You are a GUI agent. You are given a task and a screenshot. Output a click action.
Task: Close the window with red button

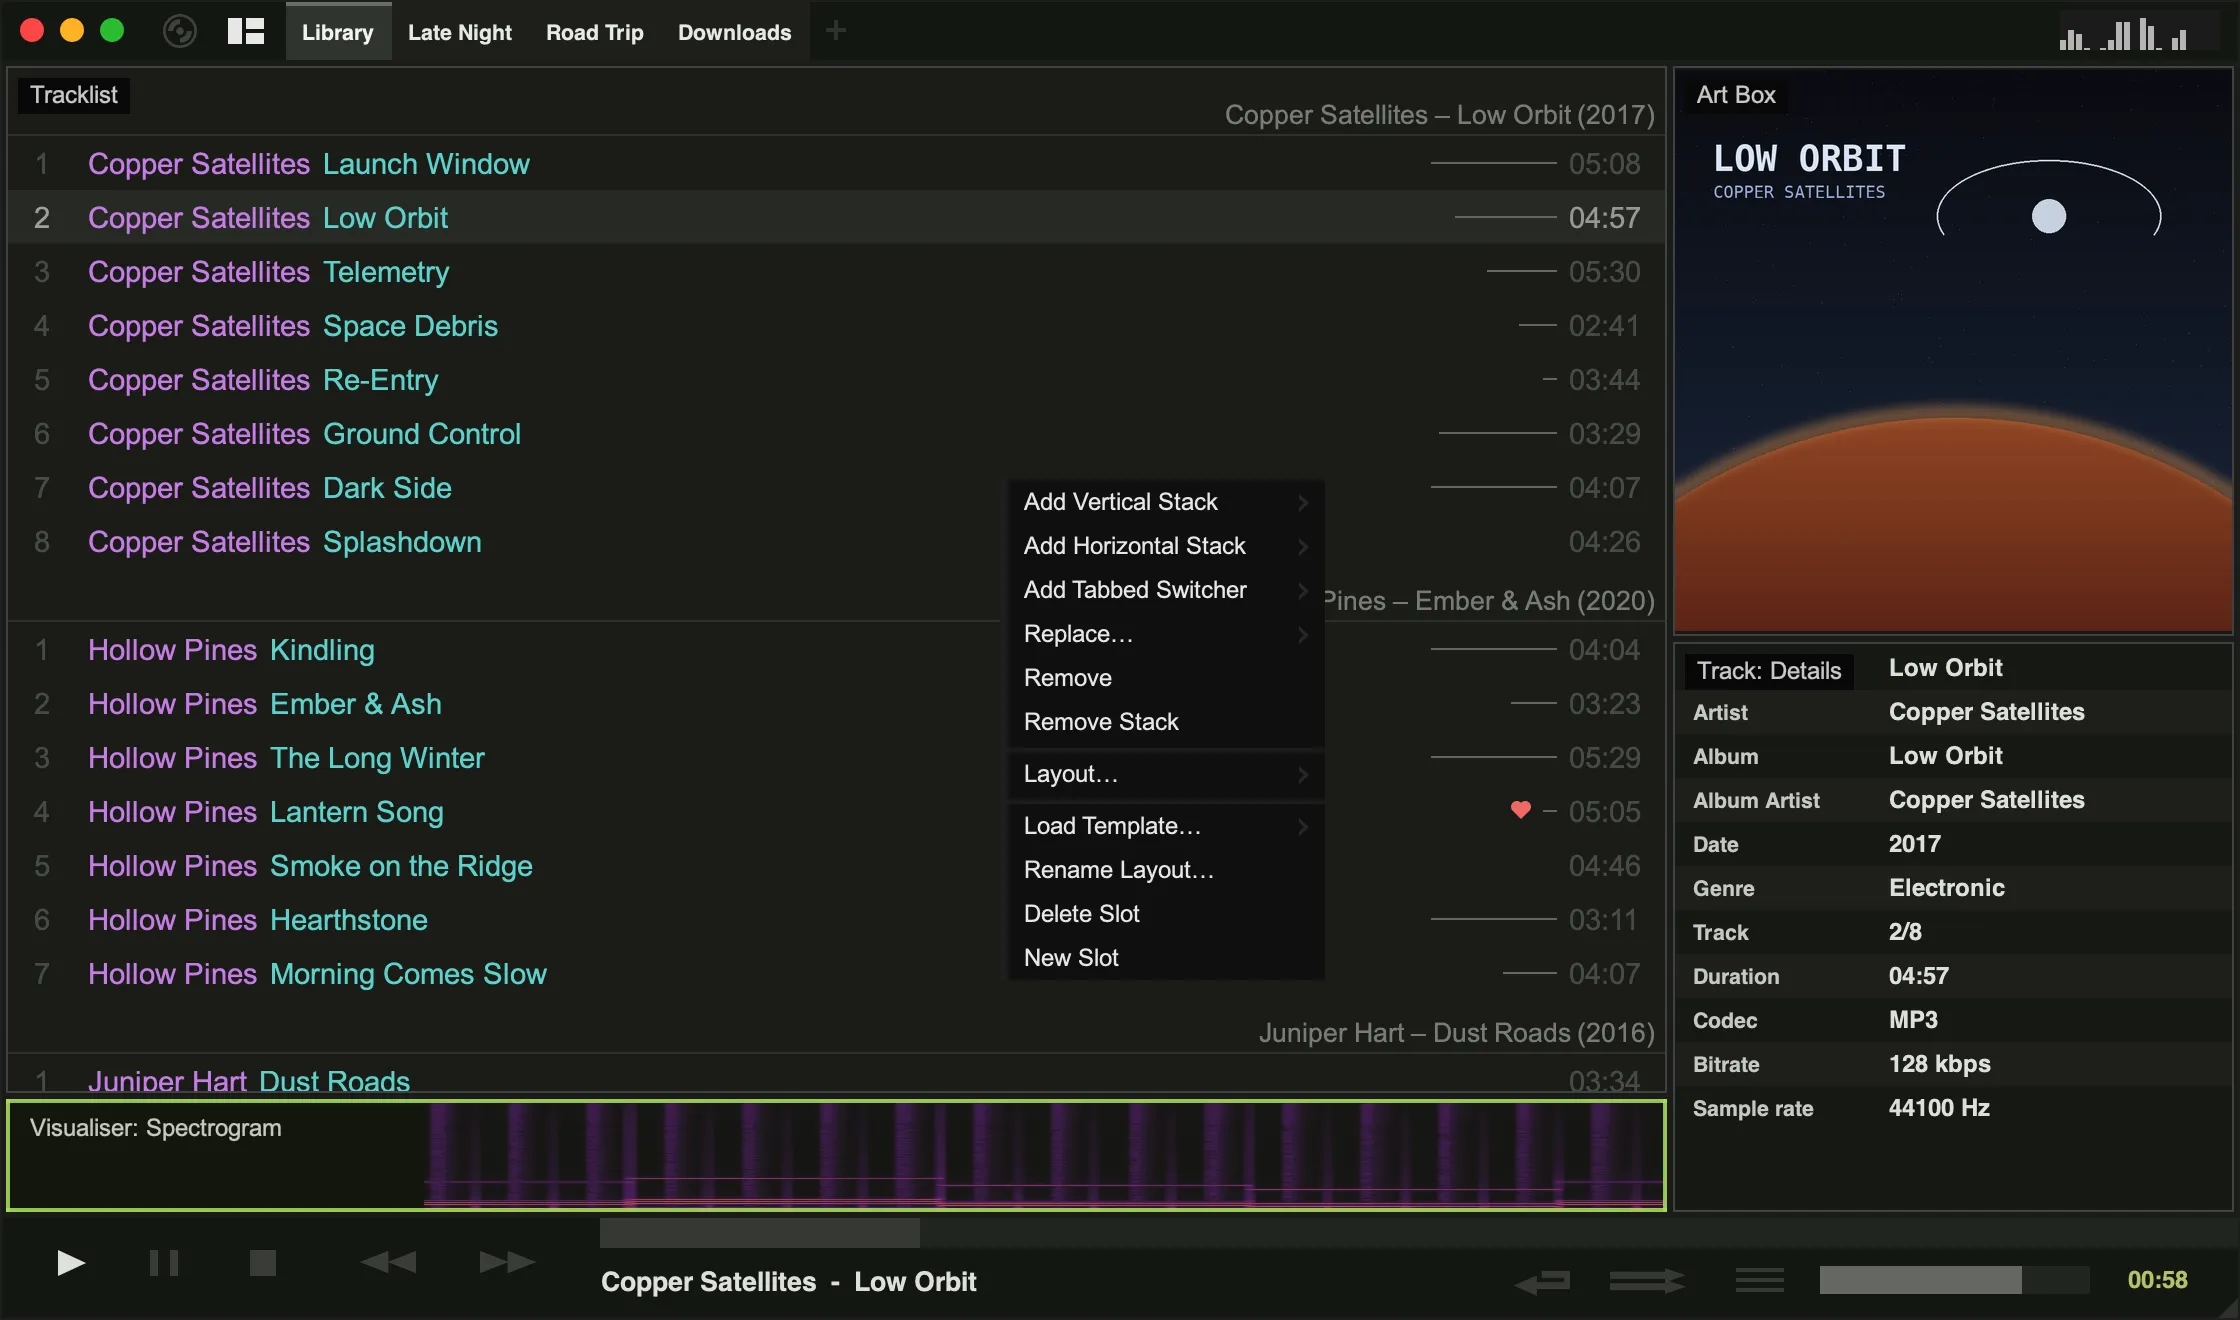[x=32, y=31]
